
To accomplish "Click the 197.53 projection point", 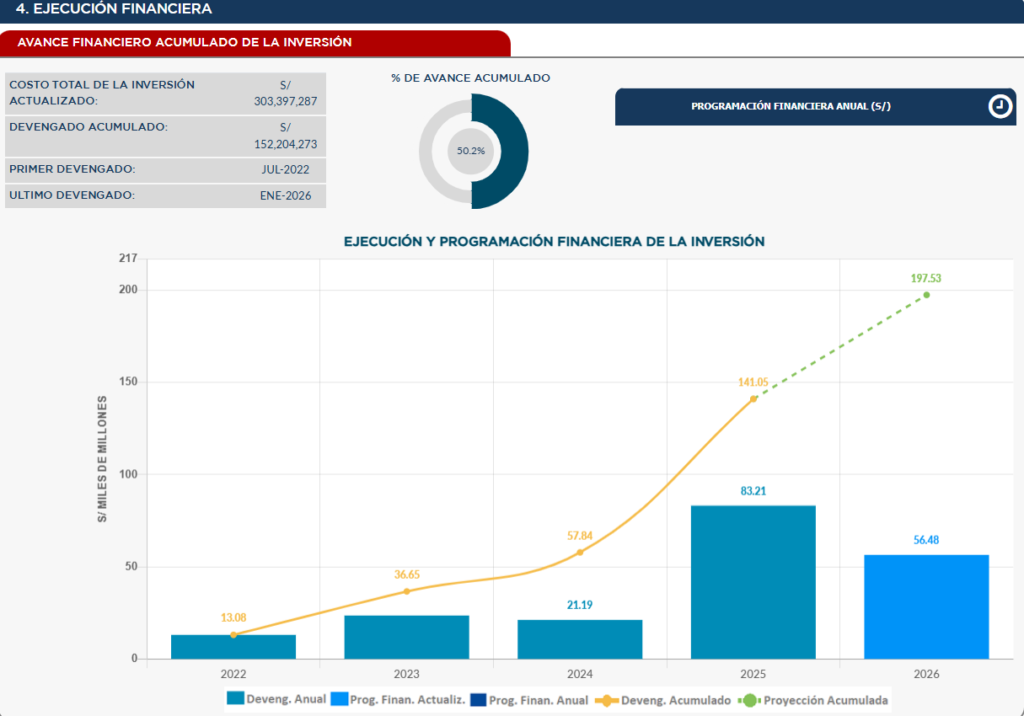I will click(x=926, y=295).
